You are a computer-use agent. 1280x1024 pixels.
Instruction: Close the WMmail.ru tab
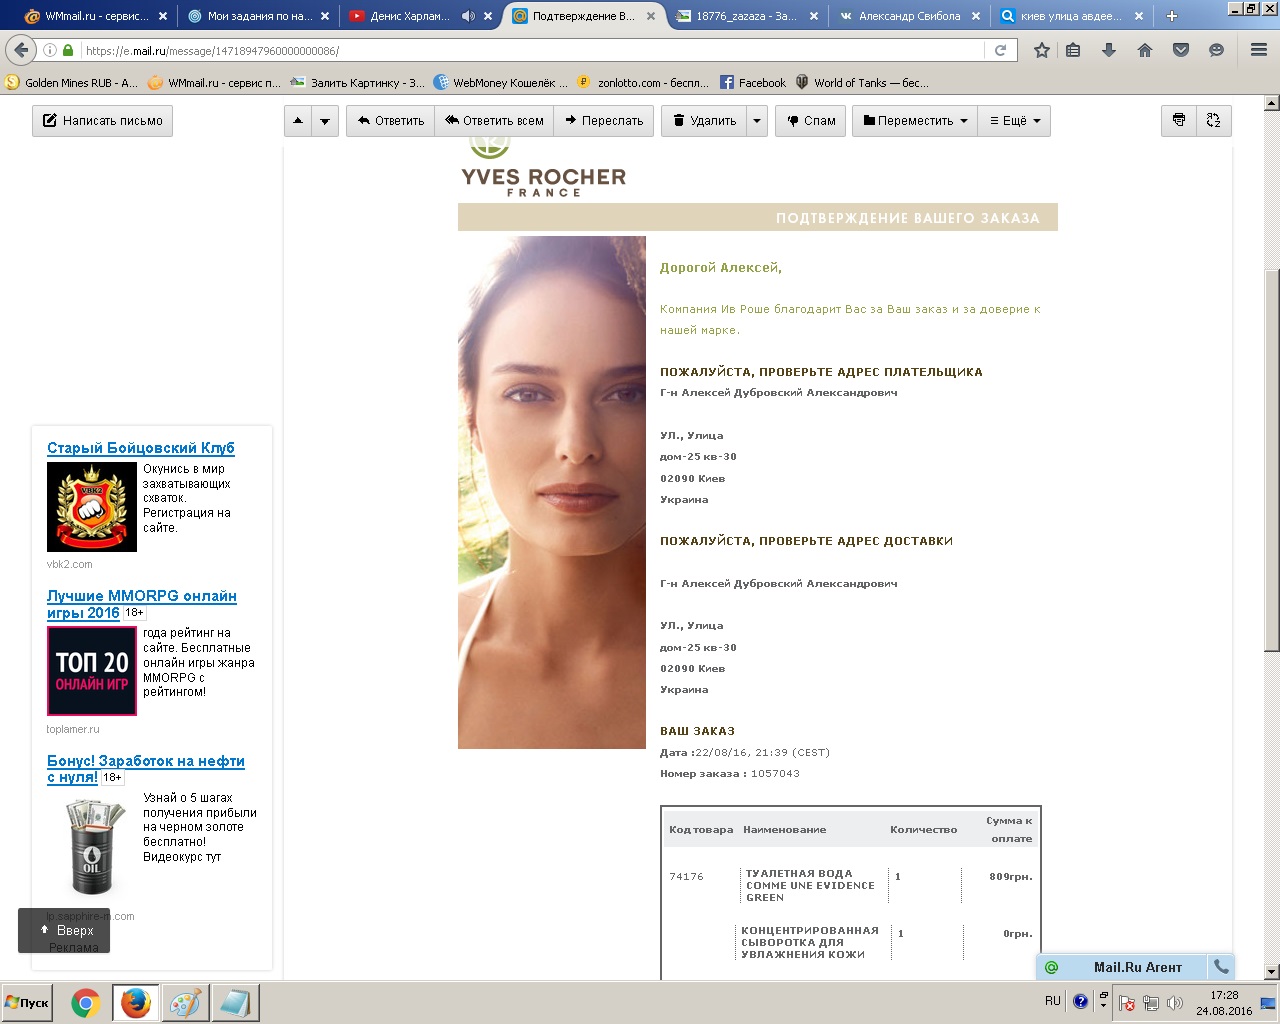(x=163, y=16)
